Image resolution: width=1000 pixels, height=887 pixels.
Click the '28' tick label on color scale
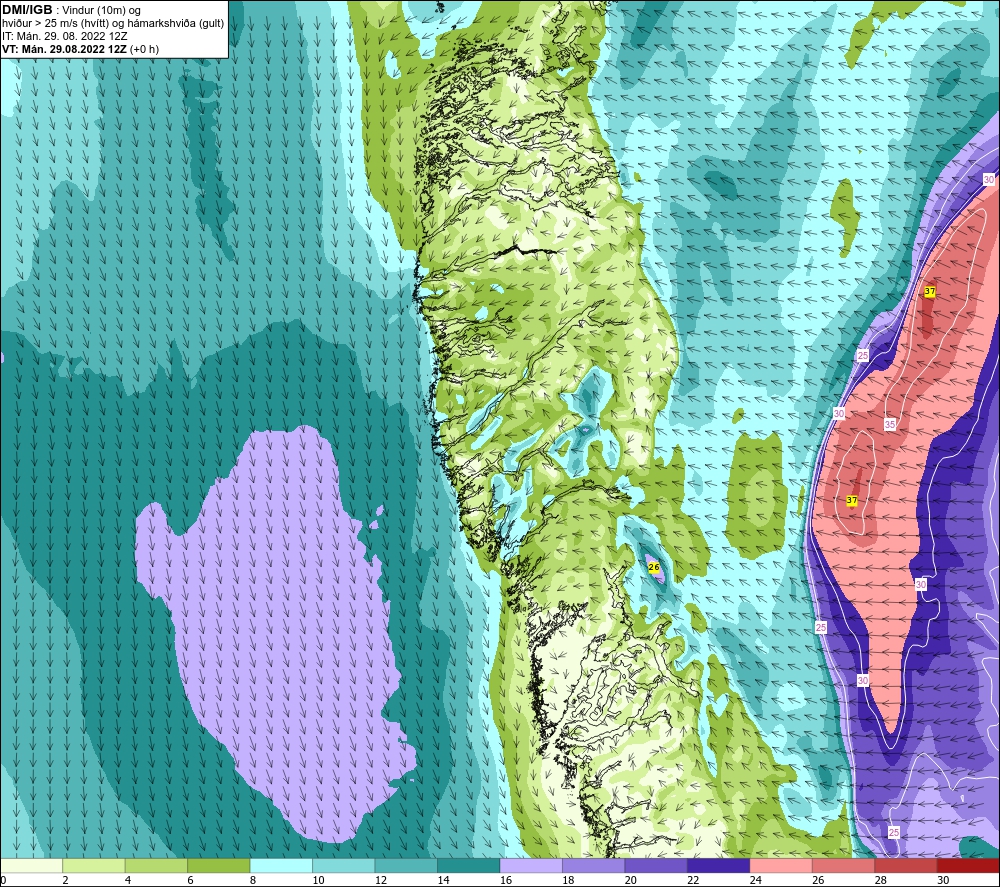[x=881, y=880]
